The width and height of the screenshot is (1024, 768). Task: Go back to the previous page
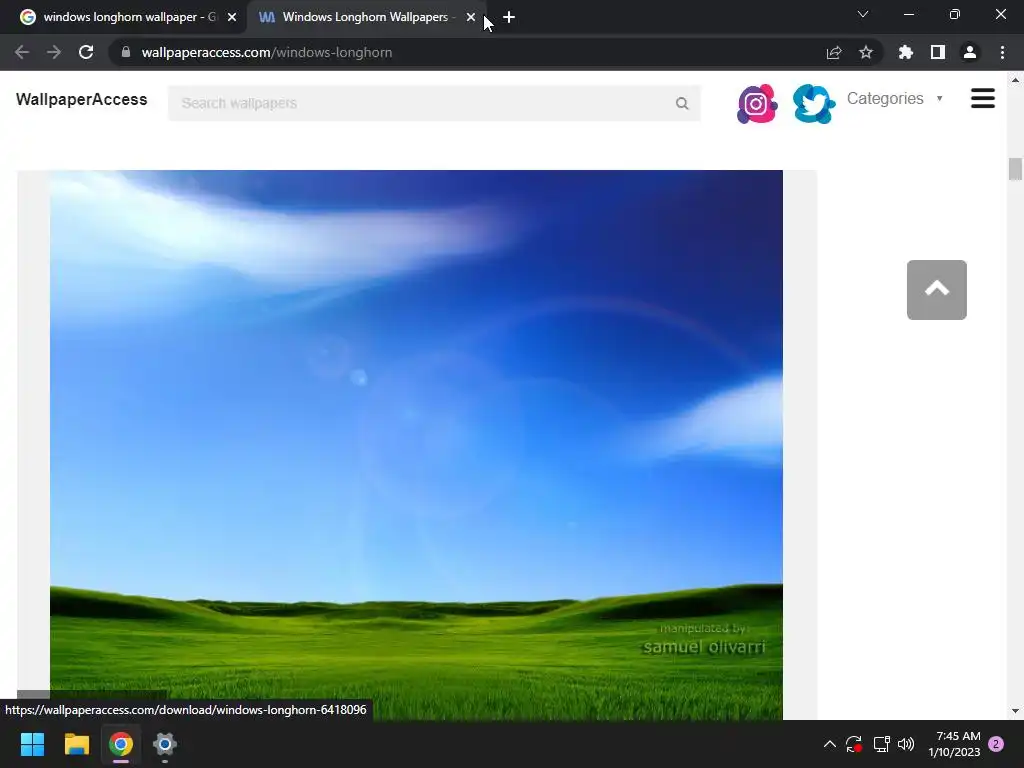(22, 52)
